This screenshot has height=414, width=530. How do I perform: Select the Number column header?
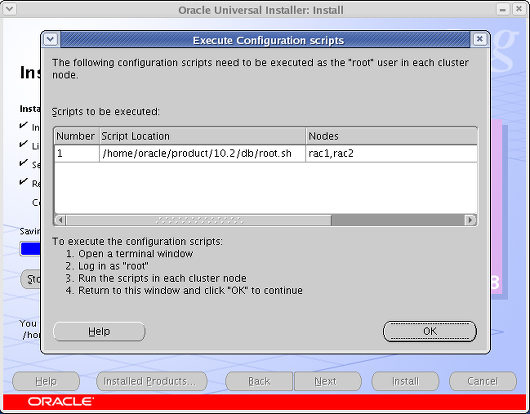(x=77, y=136)
